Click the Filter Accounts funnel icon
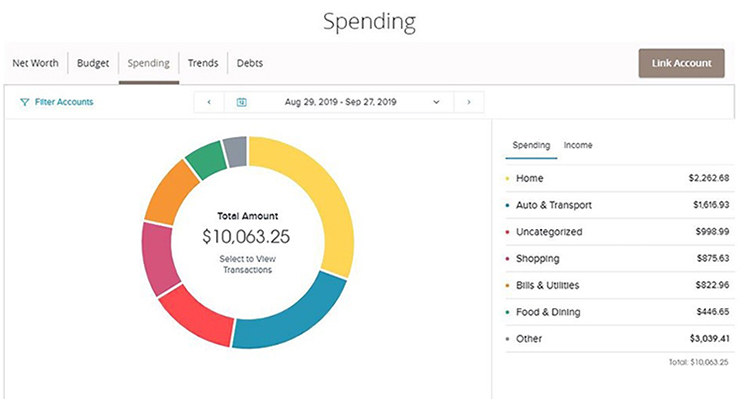This screenshot has width=741, height=399. (x=25, y=102)
